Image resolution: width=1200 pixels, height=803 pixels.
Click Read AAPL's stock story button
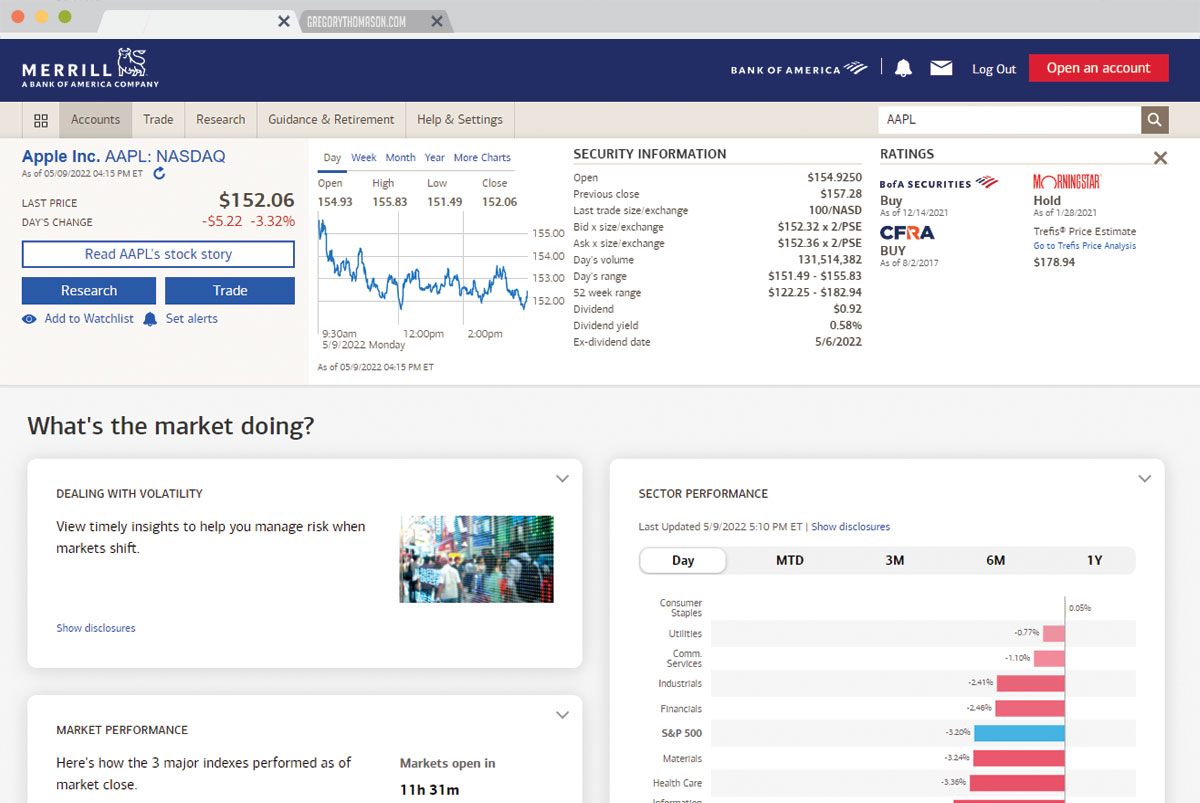[x=158, y=254]
